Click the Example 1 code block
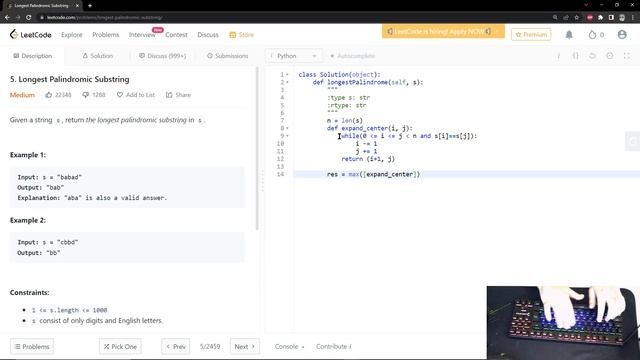This screenshot has width=640, height=360. (127, 187)
